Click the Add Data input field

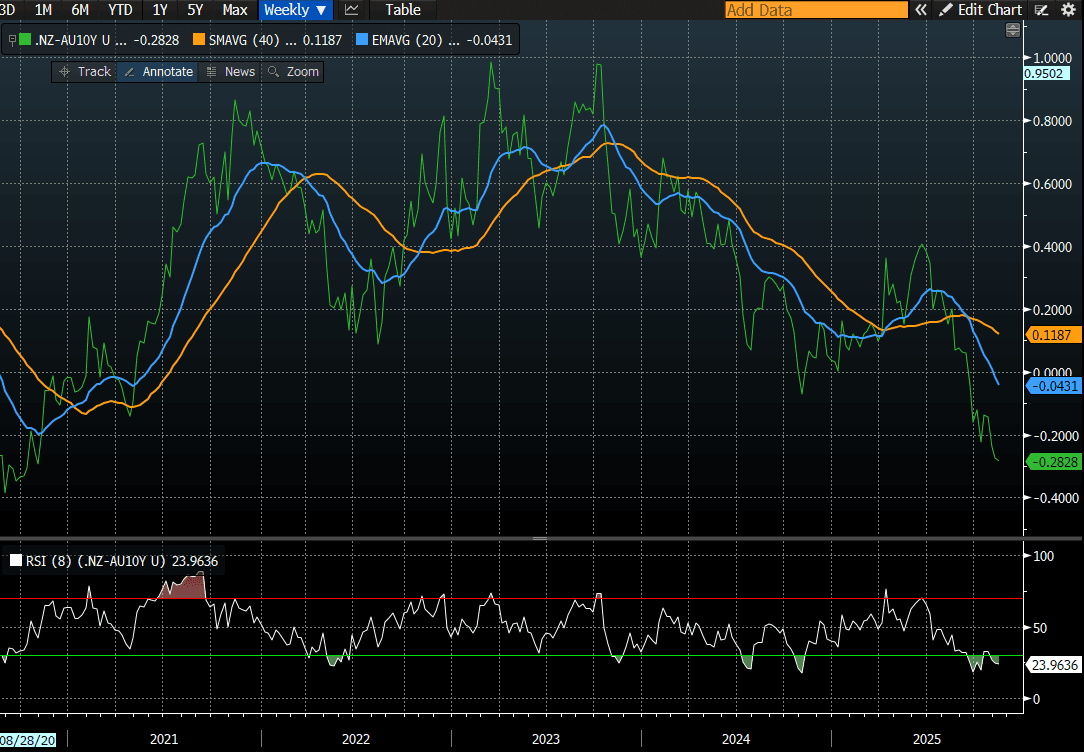click(816, 10)
